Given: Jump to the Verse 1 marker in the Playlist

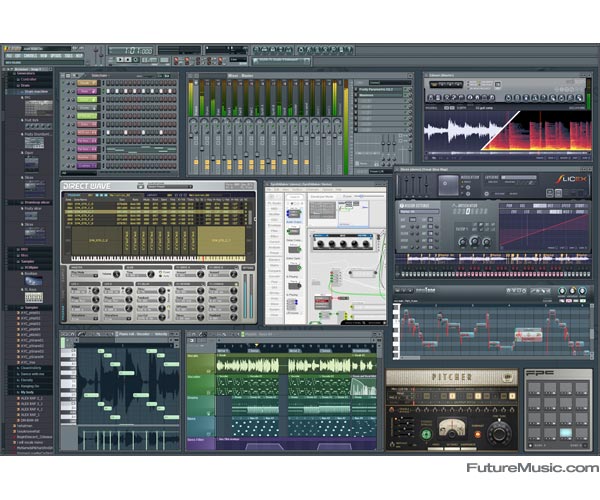Looking at the screenshot, I should coord(223,351).
